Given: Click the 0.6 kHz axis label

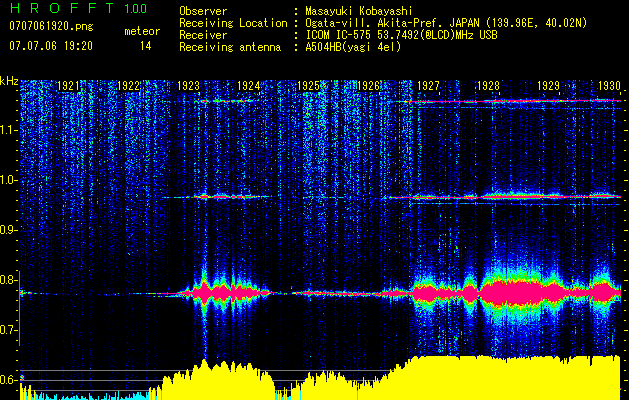Looking at the screenshot, I should point(10,380).
